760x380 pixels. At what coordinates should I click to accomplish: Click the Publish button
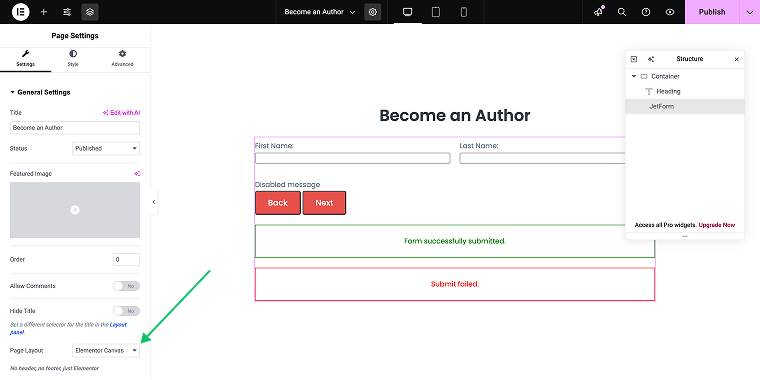[x=712, y=12]
